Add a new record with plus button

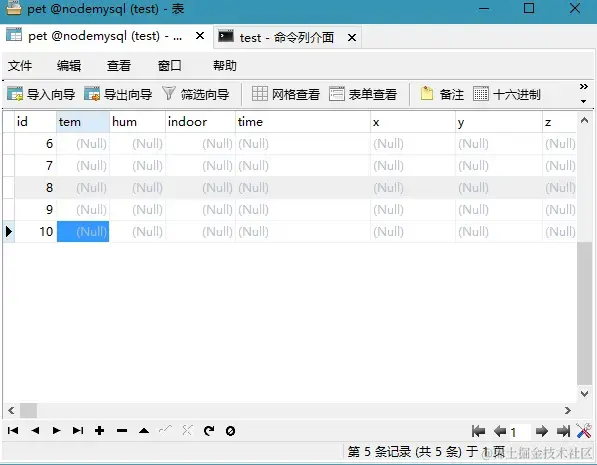[100, 431]
